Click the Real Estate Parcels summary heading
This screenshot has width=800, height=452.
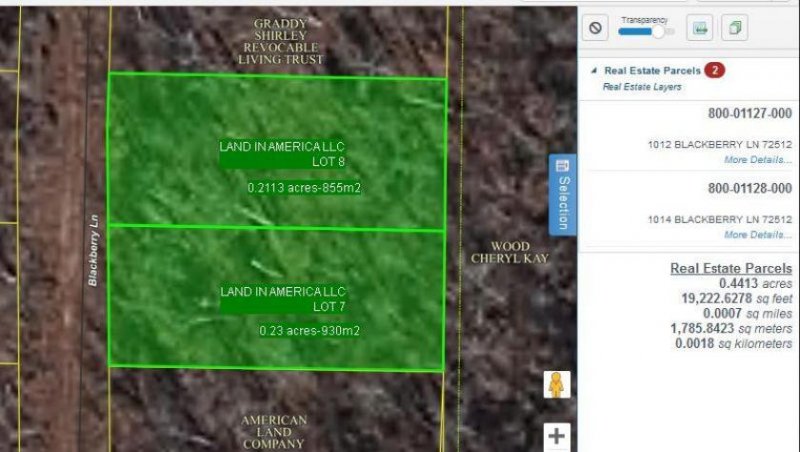[731, 268]
